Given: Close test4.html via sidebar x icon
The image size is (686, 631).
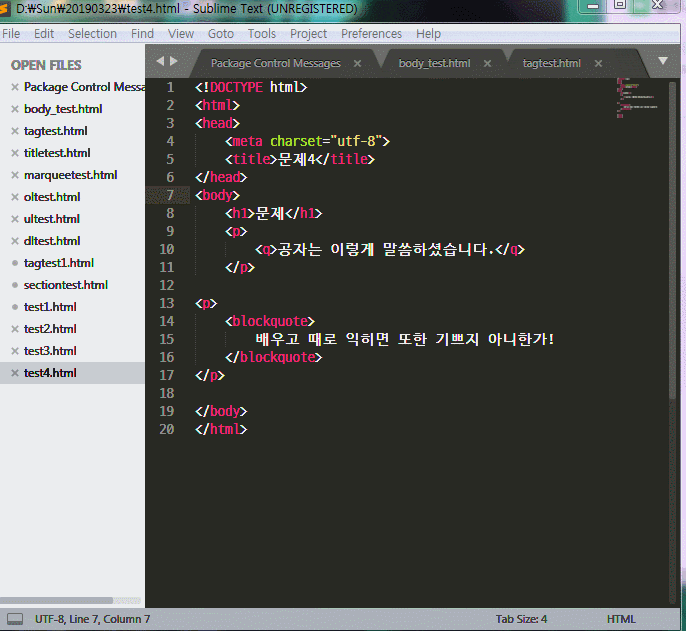Looking at the screenshot, I should (15, 373).
